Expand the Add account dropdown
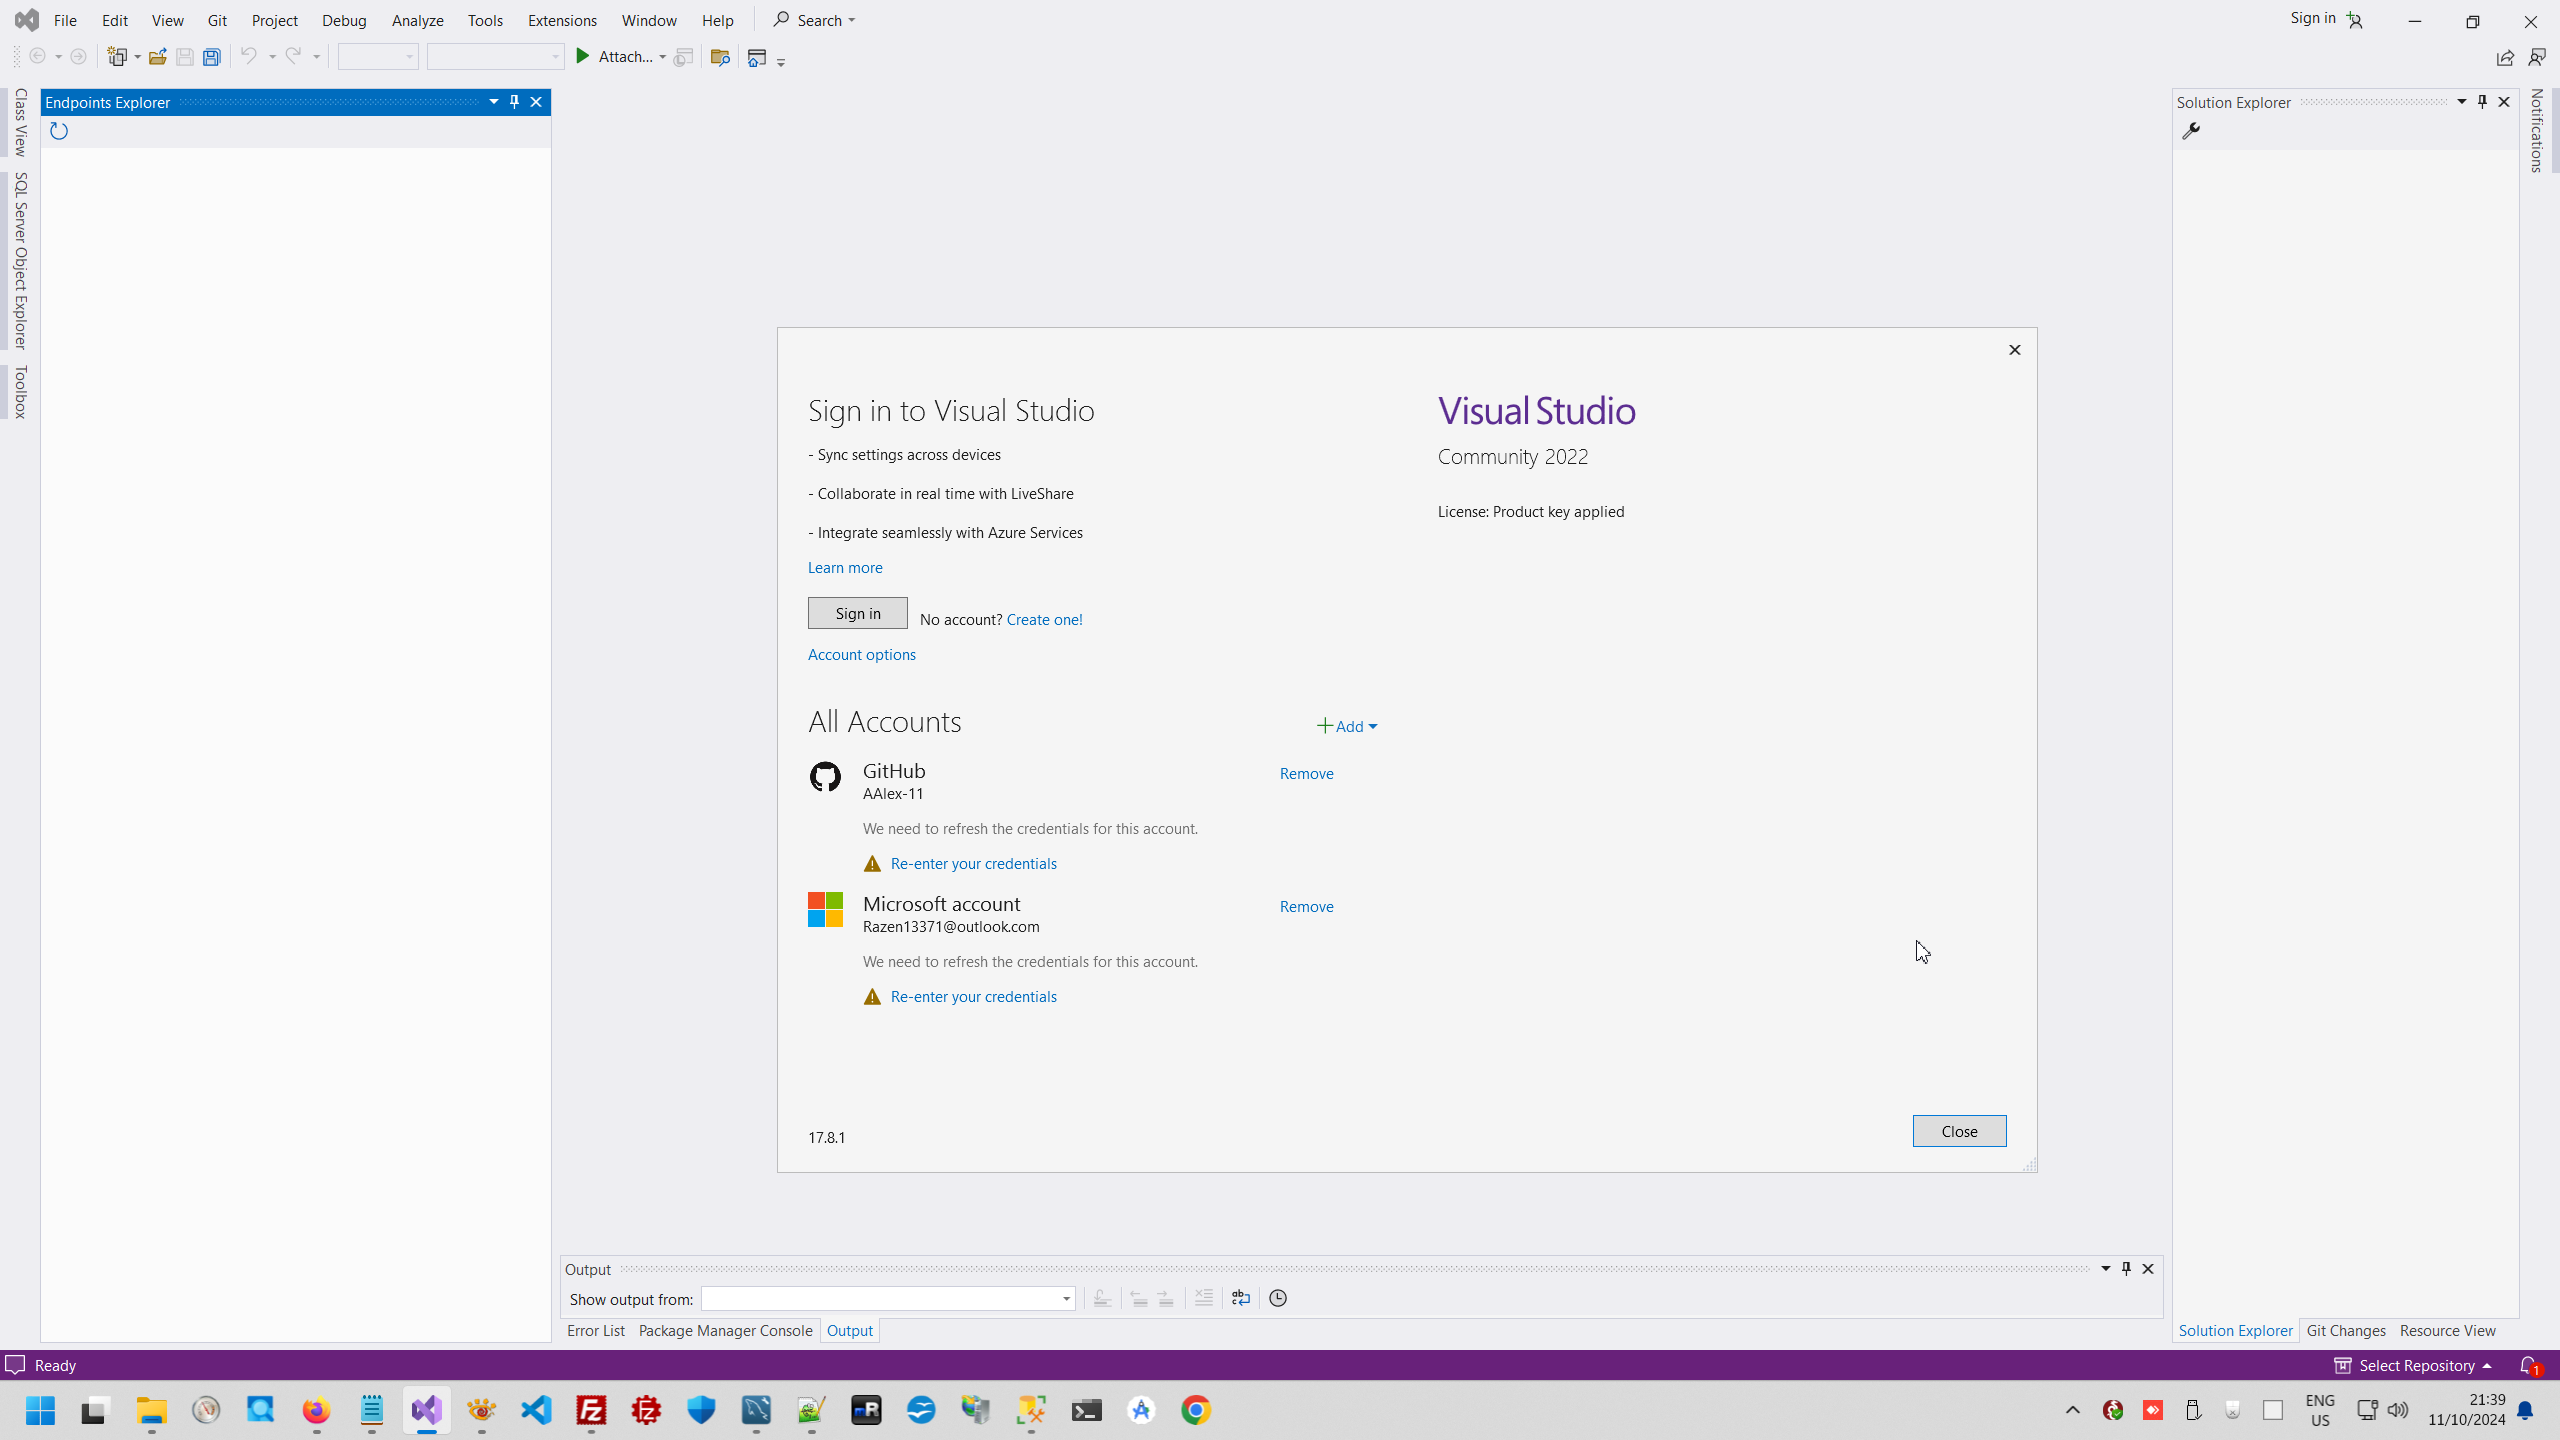The height and width of the screenshot is (1440, 2560). click(1347, 726)
